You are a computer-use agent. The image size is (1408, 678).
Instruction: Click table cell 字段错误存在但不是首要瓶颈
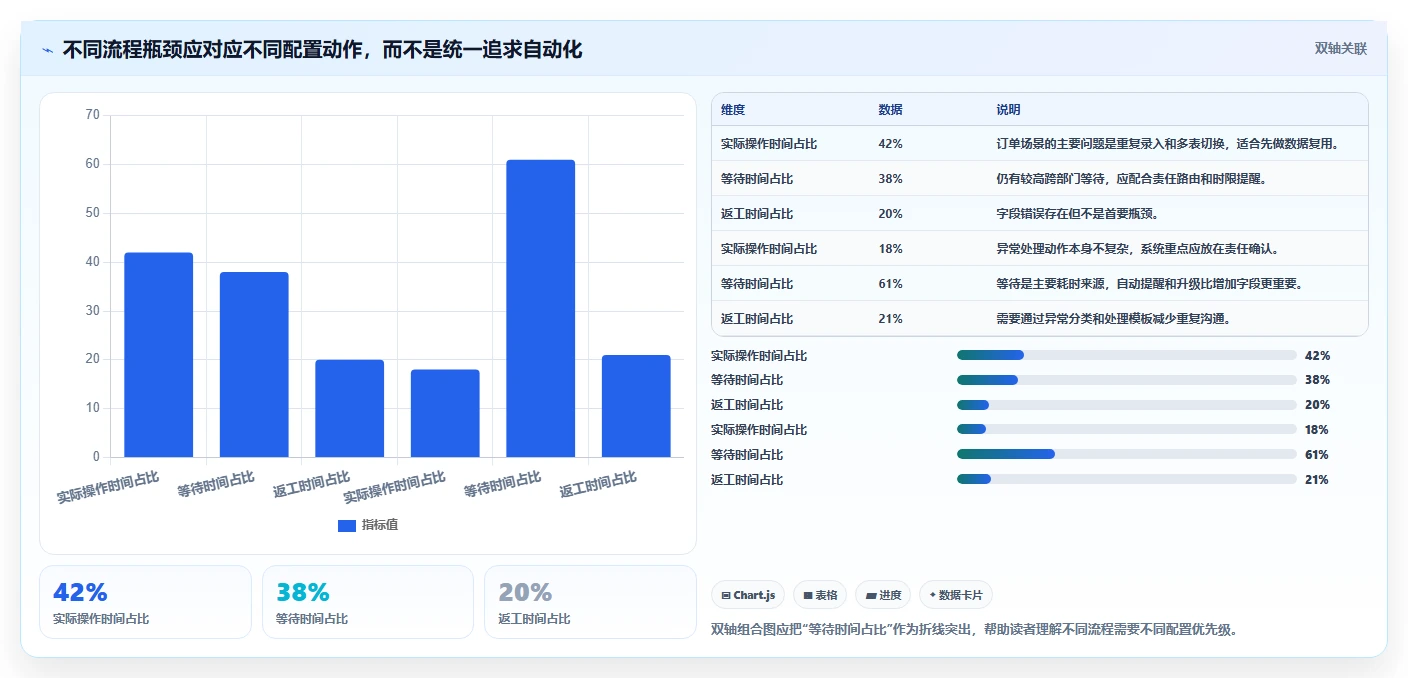pos(1078,214)
